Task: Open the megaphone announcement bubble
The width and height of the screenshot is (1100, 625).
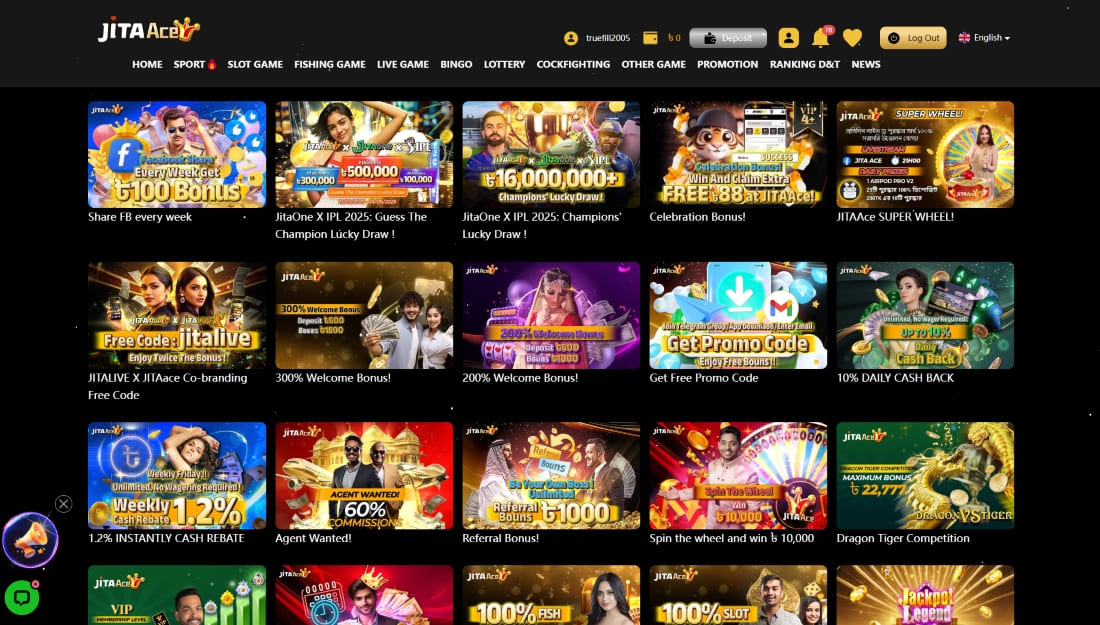Action: (x=30, y=540)
